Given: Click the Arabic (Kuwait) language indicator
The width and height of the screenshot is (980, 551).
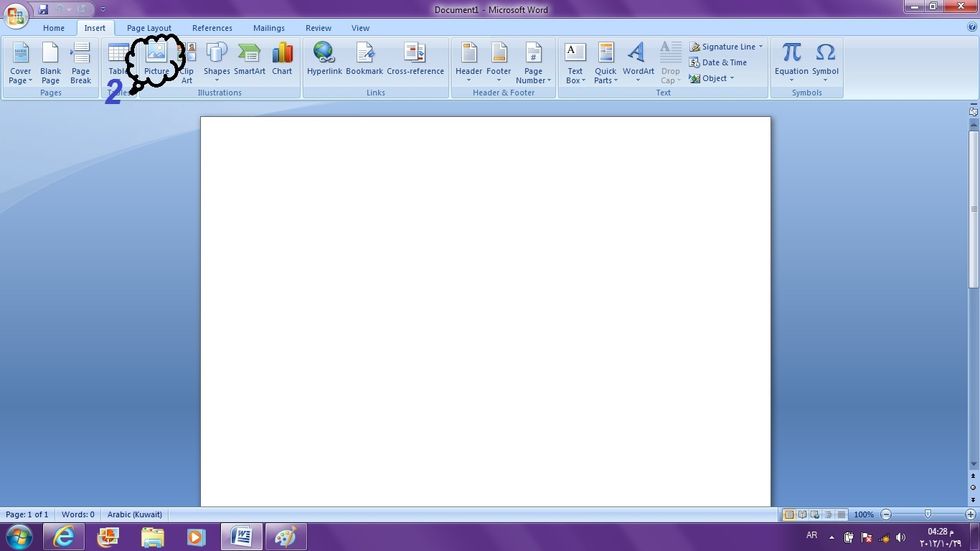Looking at the screenshot, I should 135,514.
